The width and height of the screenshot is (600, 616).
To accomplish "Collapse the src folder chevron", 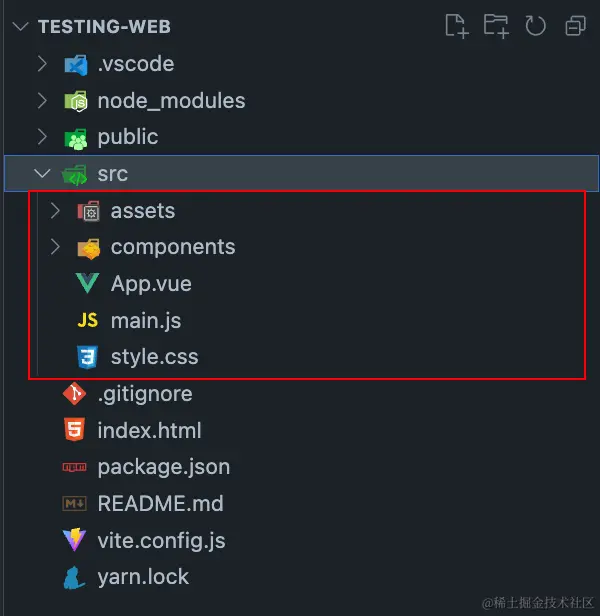I will (x=42, y=173).
